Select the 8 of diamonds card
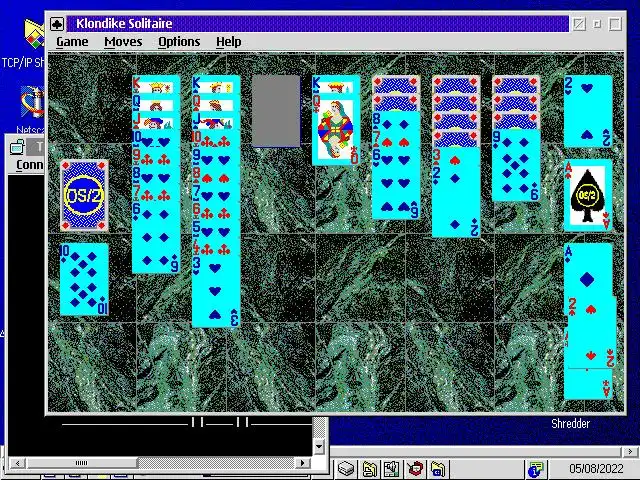640x480 pixels. 396,121
